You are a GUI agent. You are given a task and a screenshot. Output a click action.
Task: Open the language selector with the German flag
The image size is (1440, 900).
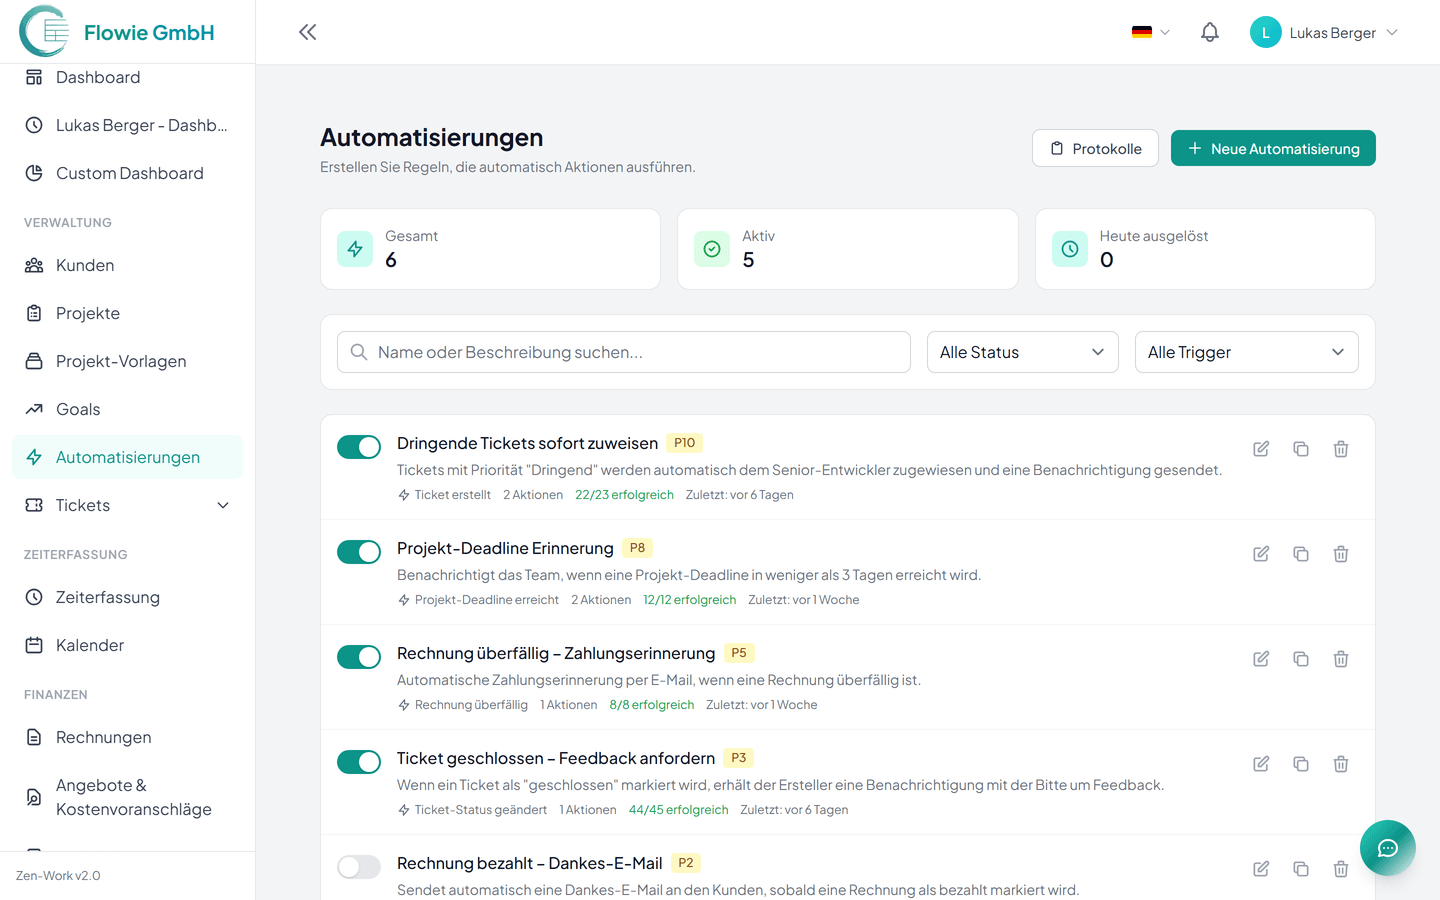pyautogui.click(x=1148, y=31)
